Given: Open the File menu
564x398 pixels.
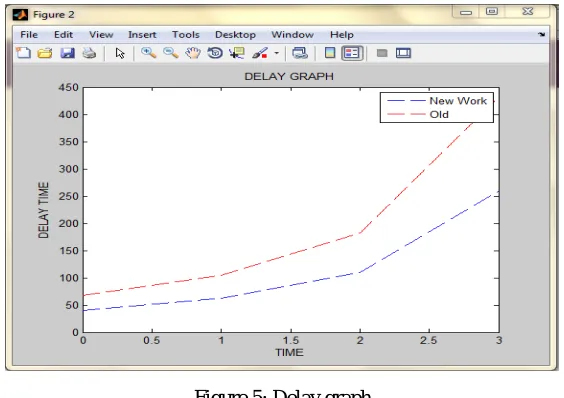Looking at the screenshot, I should pos(29,35).
